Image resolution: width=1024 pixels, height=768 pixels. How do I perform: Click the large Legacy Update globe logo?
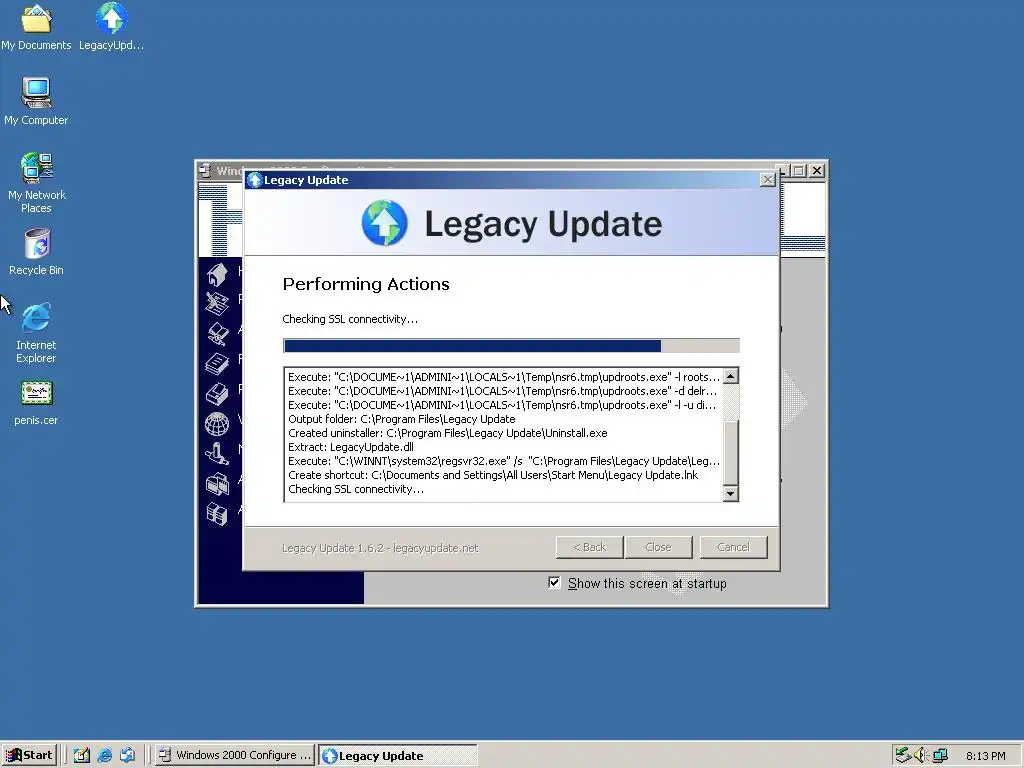click(x=385, y=223)
